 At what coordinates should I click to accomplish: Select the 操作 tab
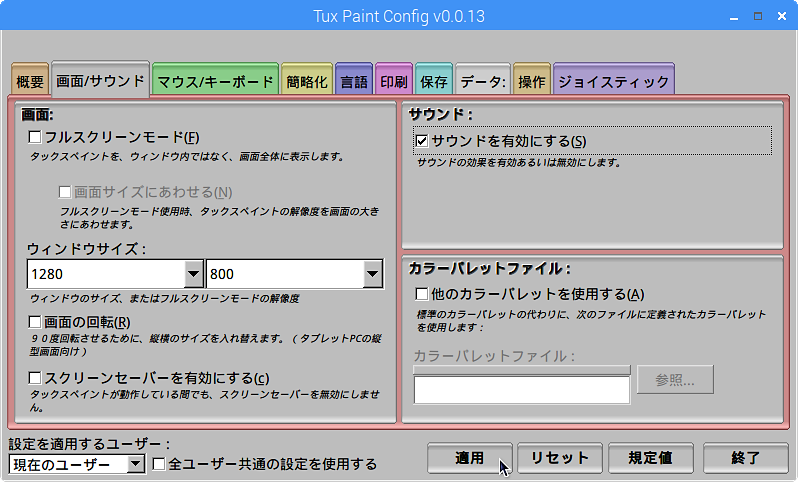pos(532,80)
